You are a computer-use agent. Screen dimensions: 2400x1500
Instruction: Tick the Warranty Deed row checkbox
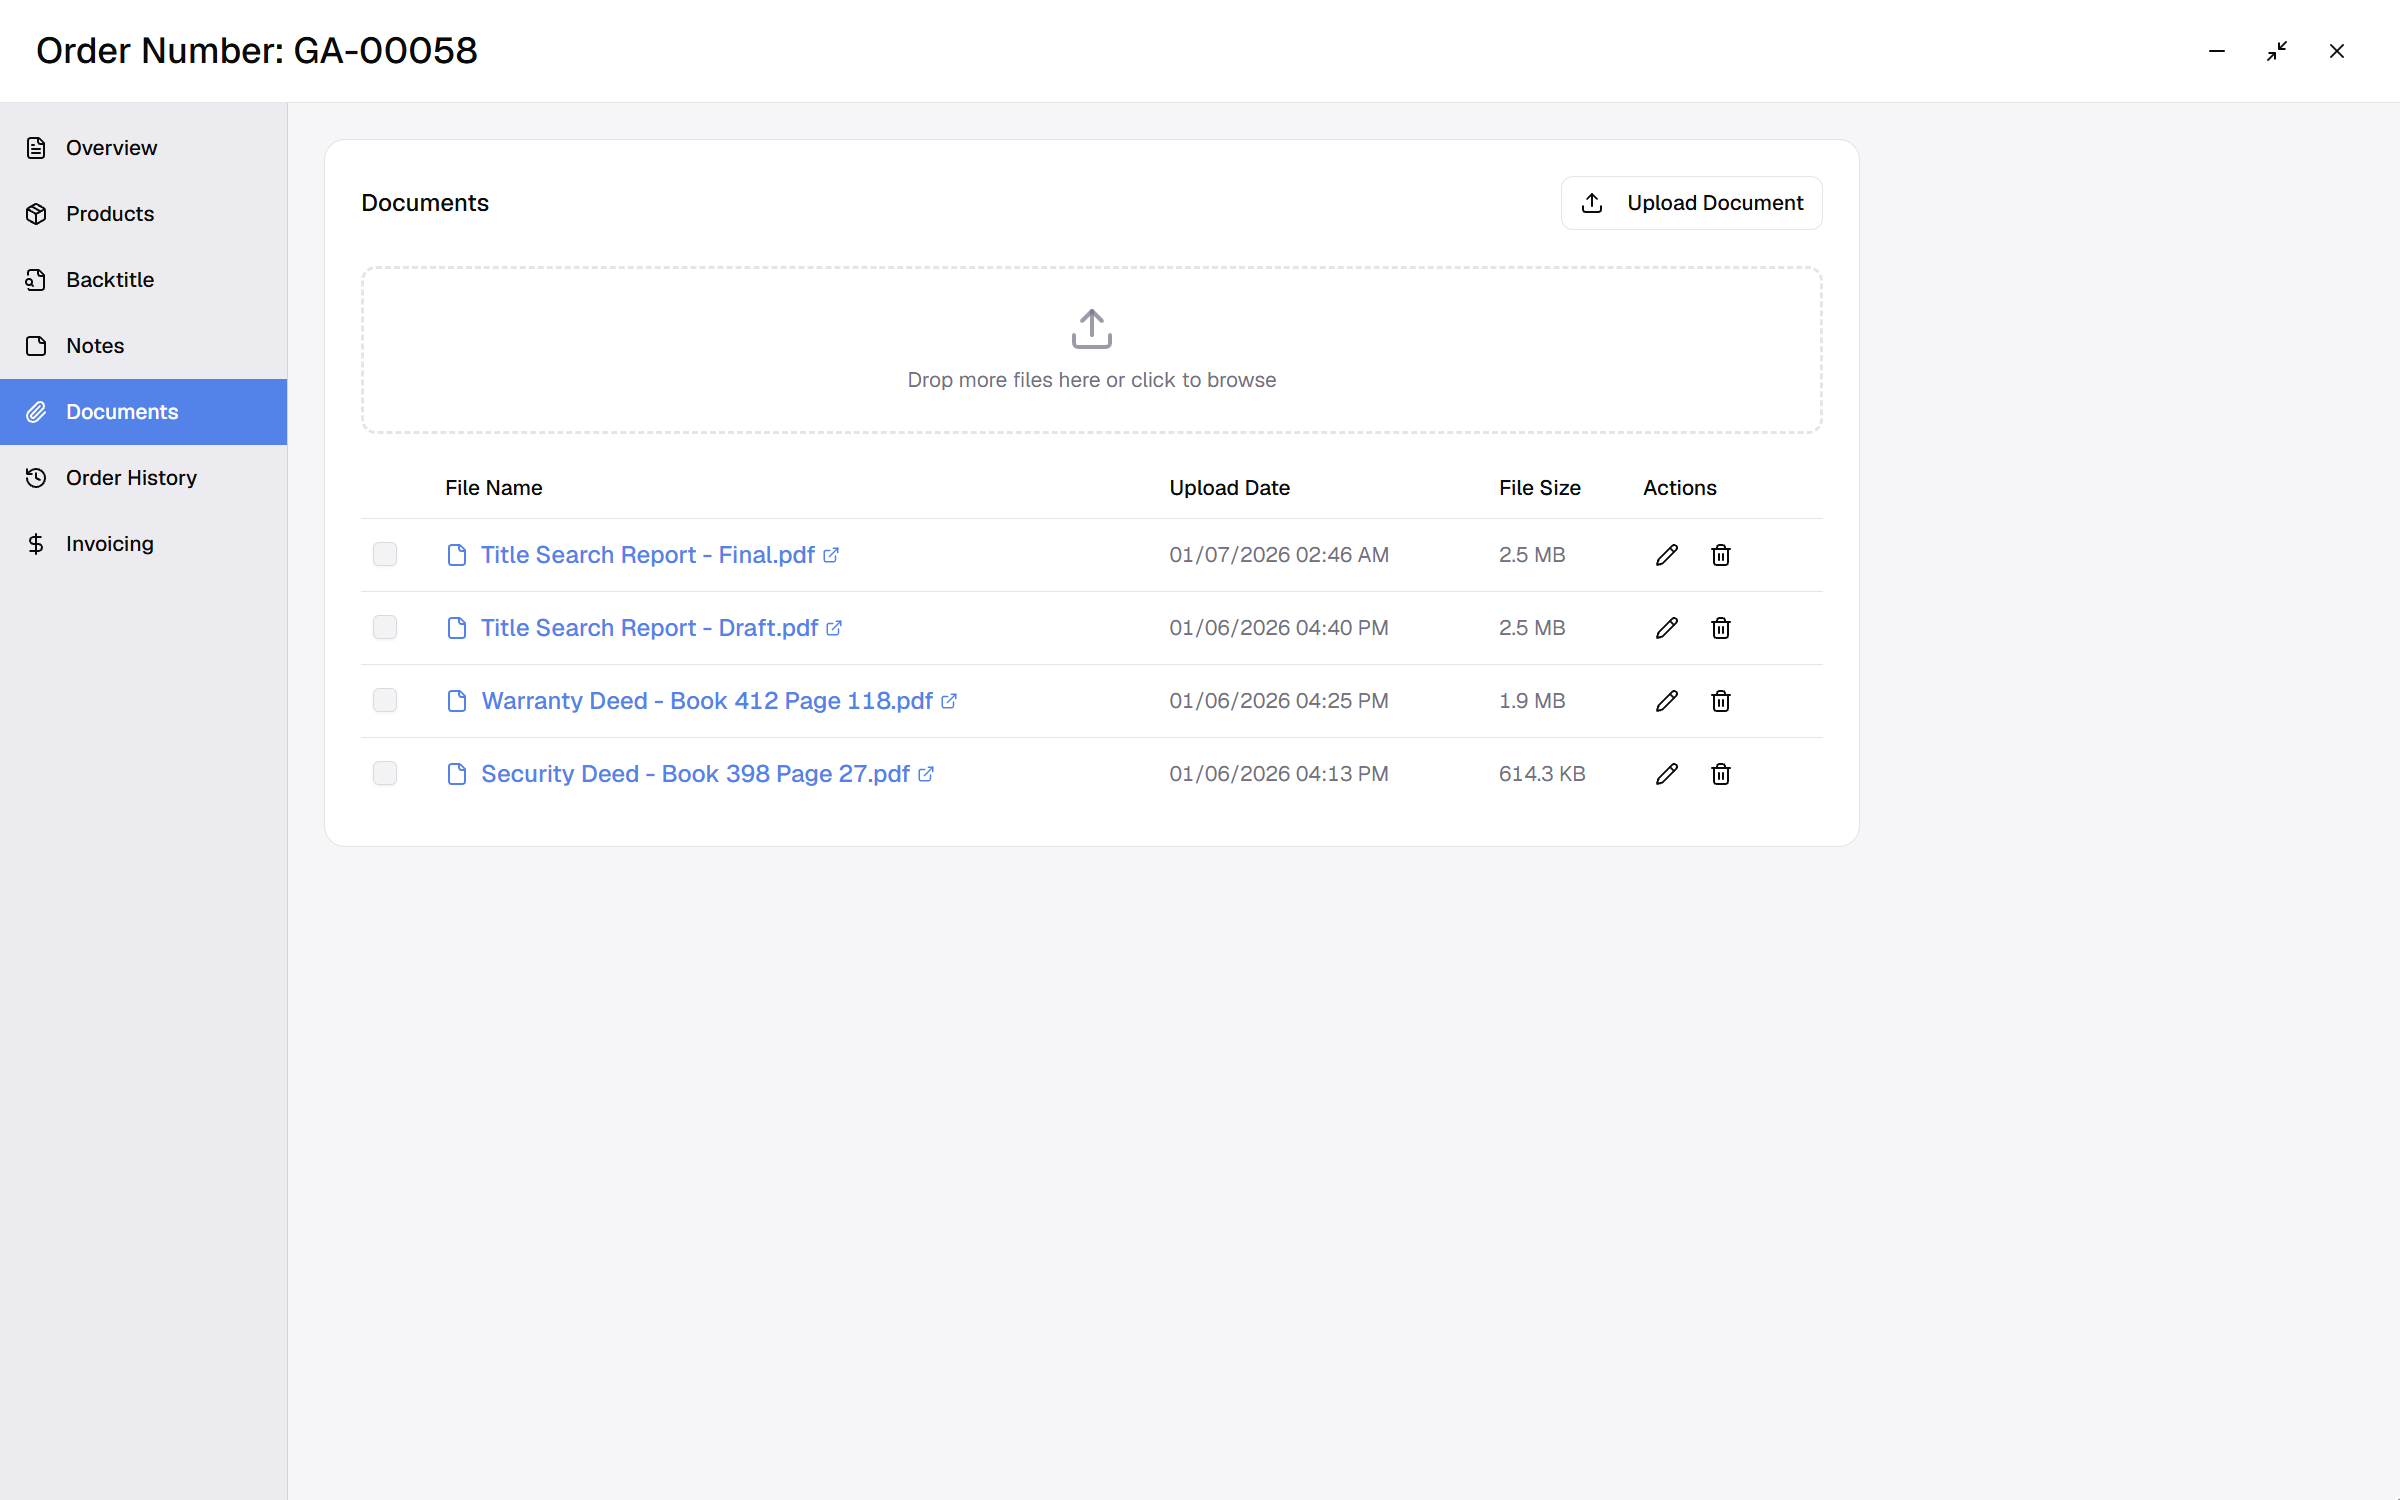(385, 701)
